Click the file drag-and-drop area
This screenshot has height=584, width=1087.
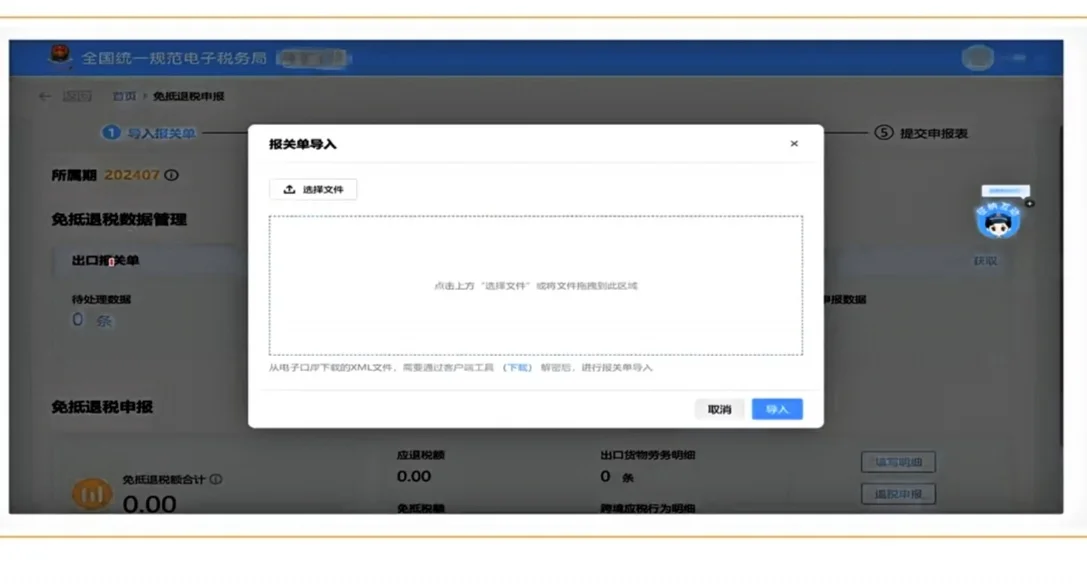[x=538, y=285]
